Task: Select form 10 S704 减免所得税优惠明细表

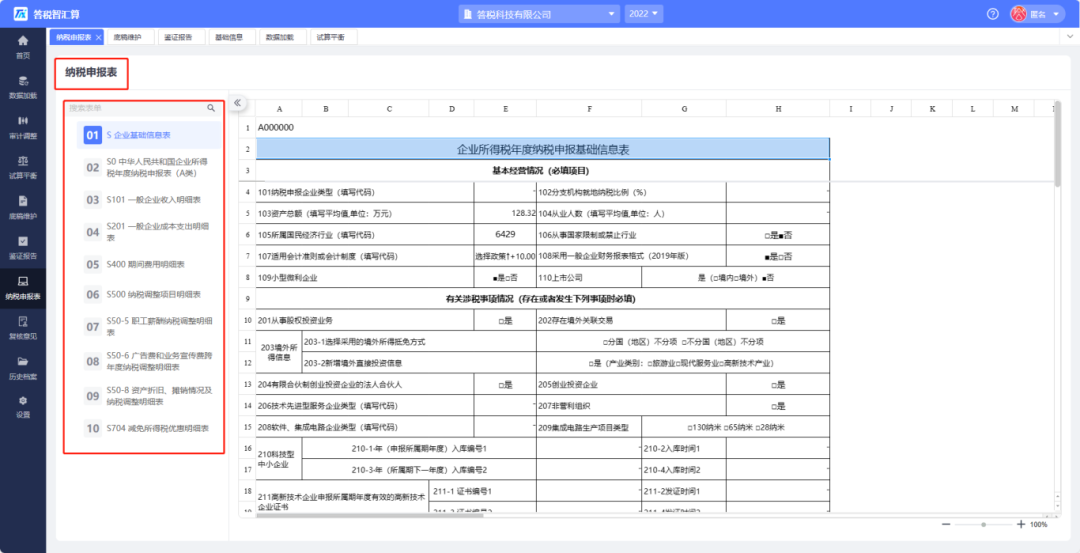Action: coord(149,428)
